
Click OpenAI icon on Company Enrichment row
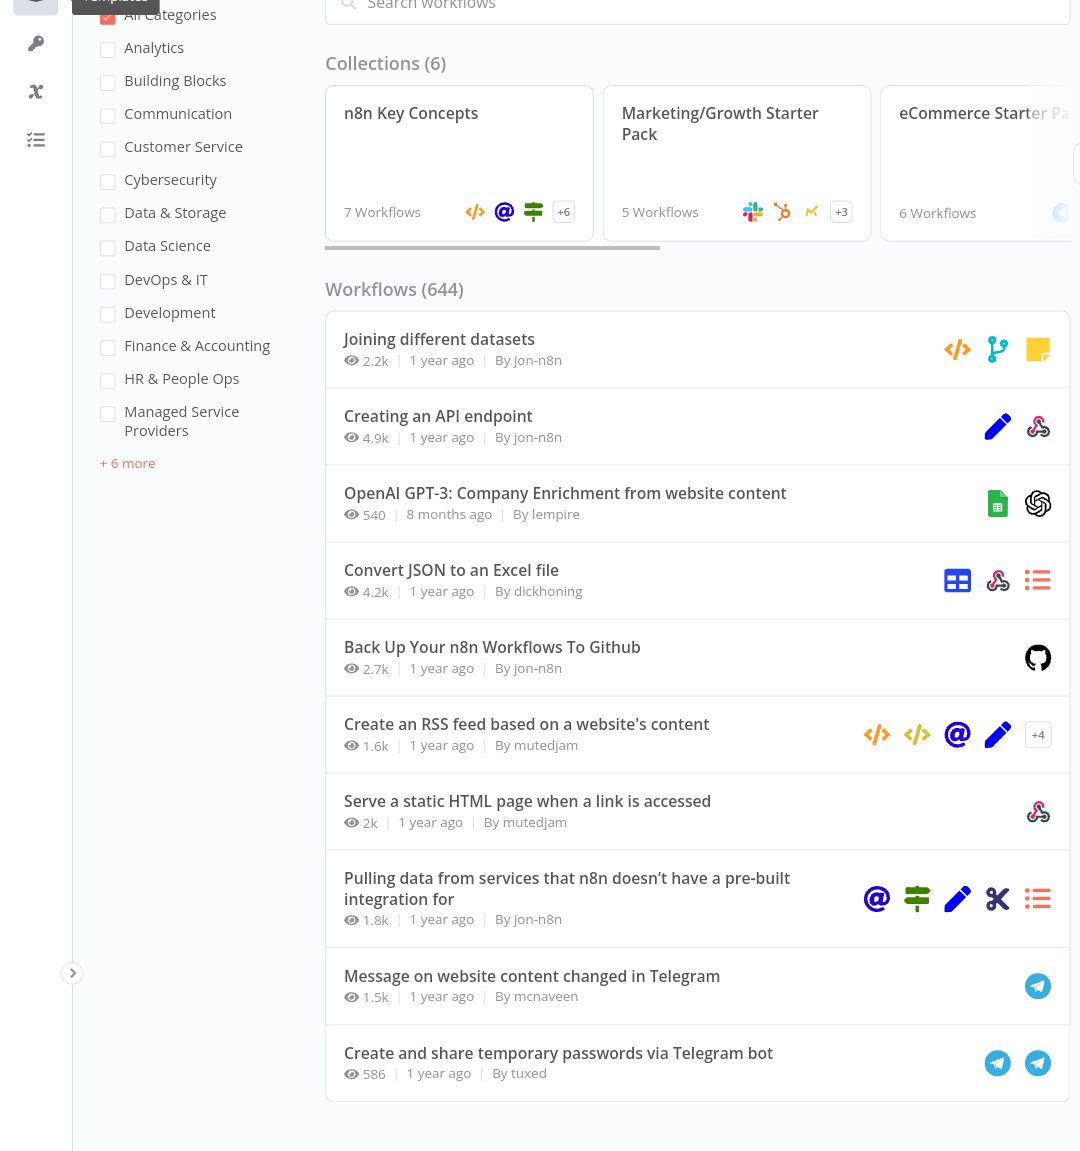(1038, 504)
